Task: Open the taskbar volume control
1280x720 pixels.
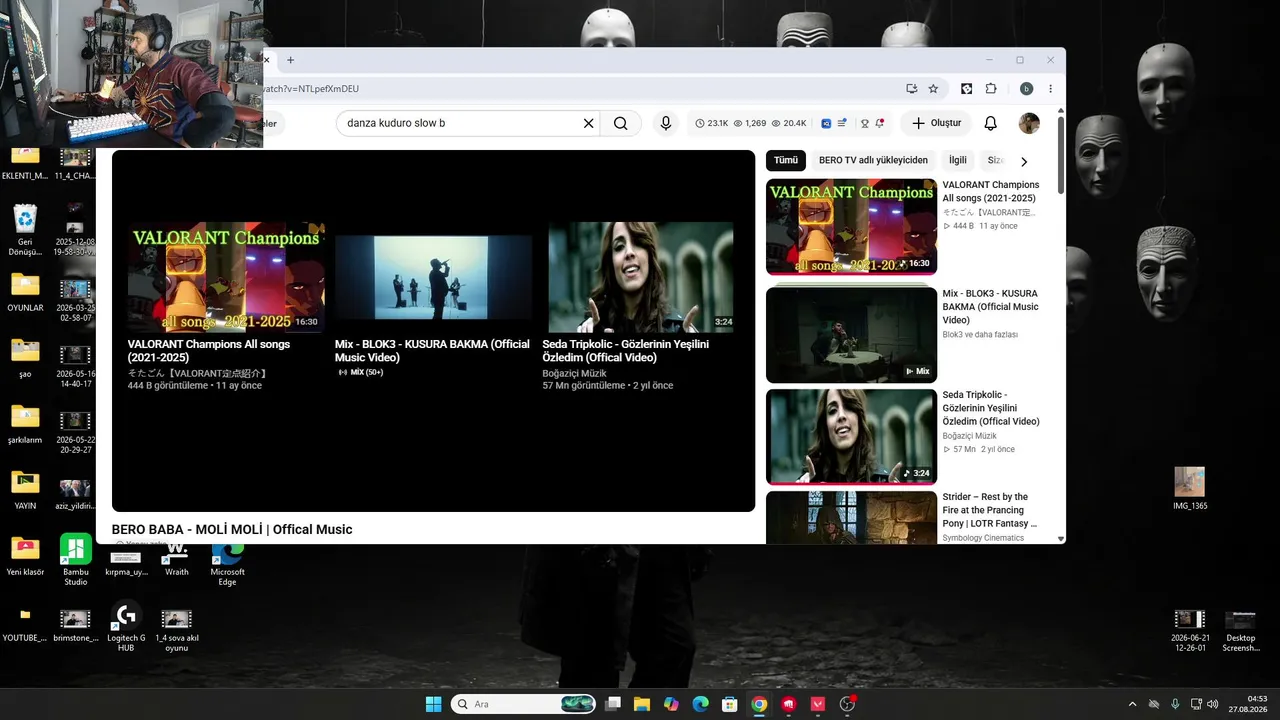Action: (1212, 704)
